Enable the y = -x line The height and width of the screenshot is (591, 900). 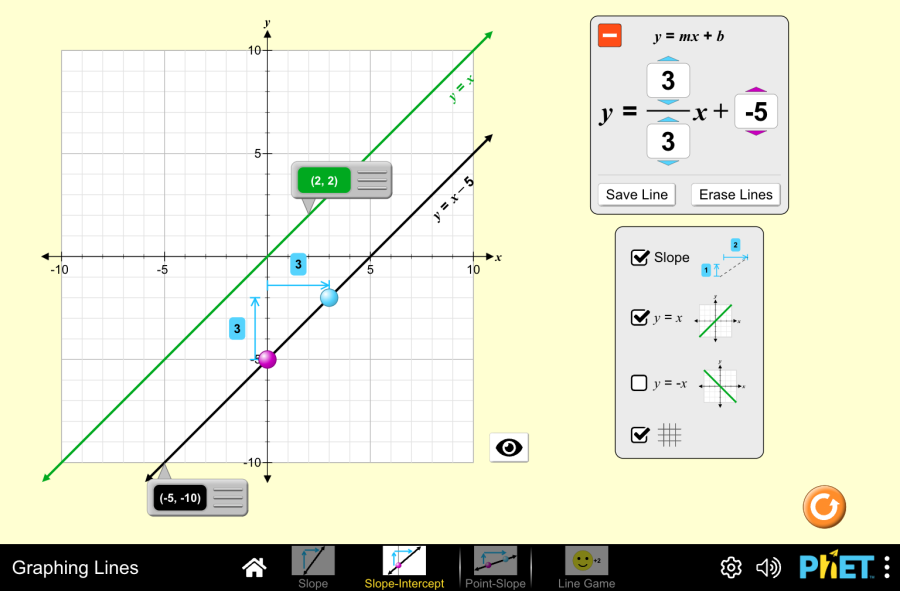(x=641, y=381)
